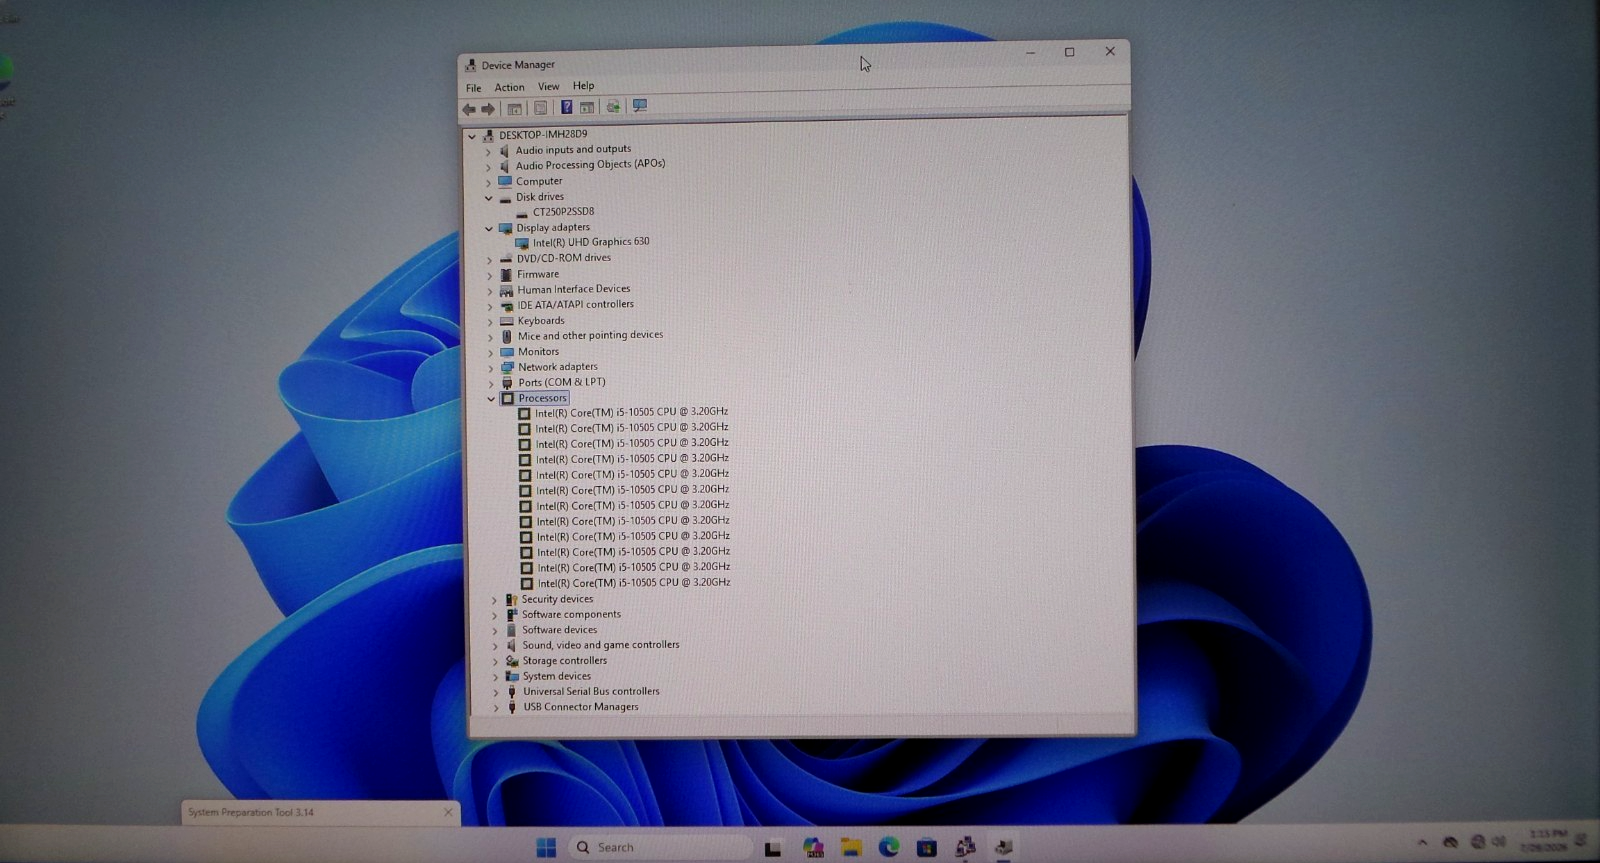The width and height of the screenshot is (1600, 863).
Task: Select Storage controllers
Action: [x=564, y=661]
